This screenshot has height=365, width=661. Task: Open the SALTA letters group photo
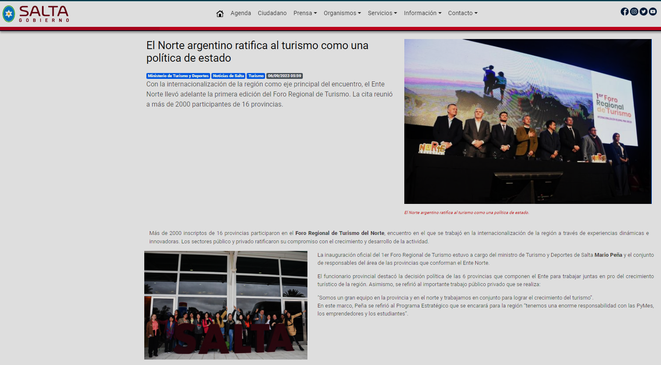(226, 305)
